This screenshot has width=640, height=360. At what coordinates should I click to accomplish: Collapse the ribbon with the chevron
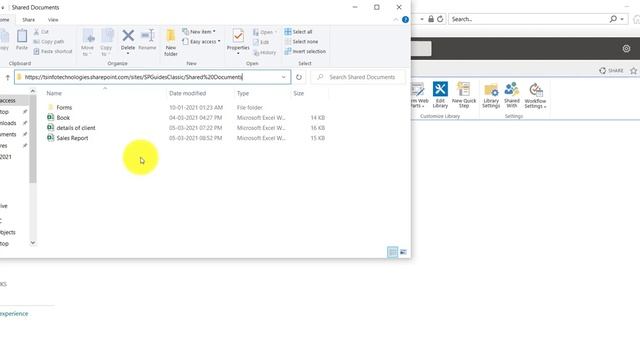pyautogui.click(x=396, y=20)
